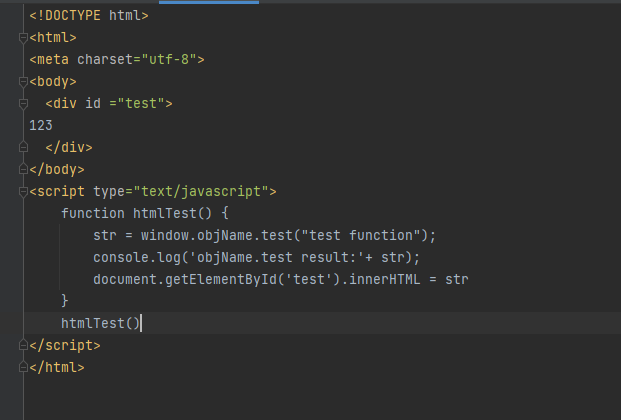The width and height of the screenshot is (621, 420).
Task: Click the htmlTest() call line
Action: point(101,323)
